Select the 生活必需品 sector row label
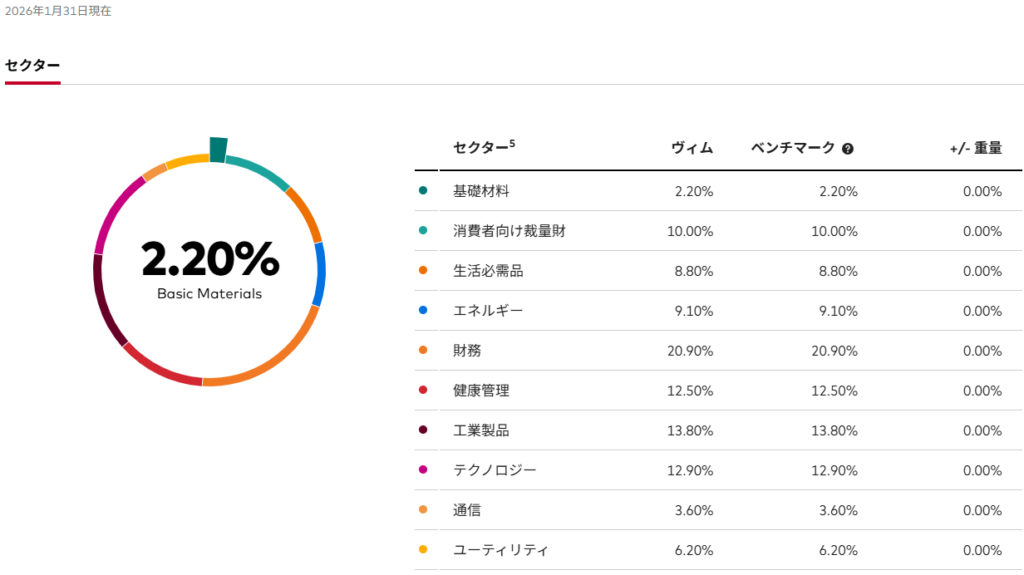The image size is (1024, 575). (488, 271)
